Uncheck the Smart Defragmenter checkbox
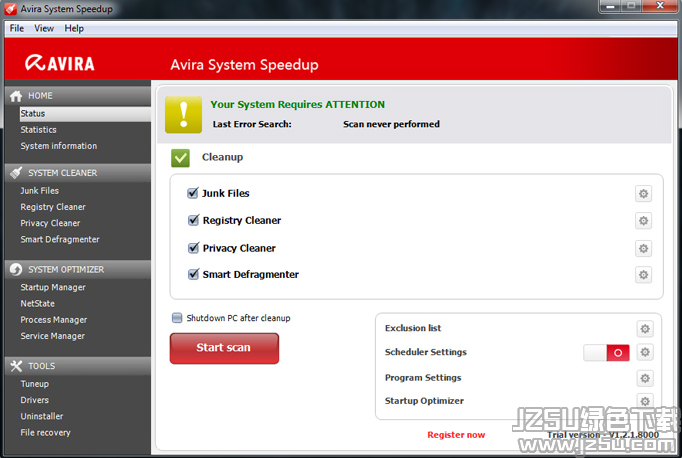The height and width of the screenshot is (458, 682). 193,274
